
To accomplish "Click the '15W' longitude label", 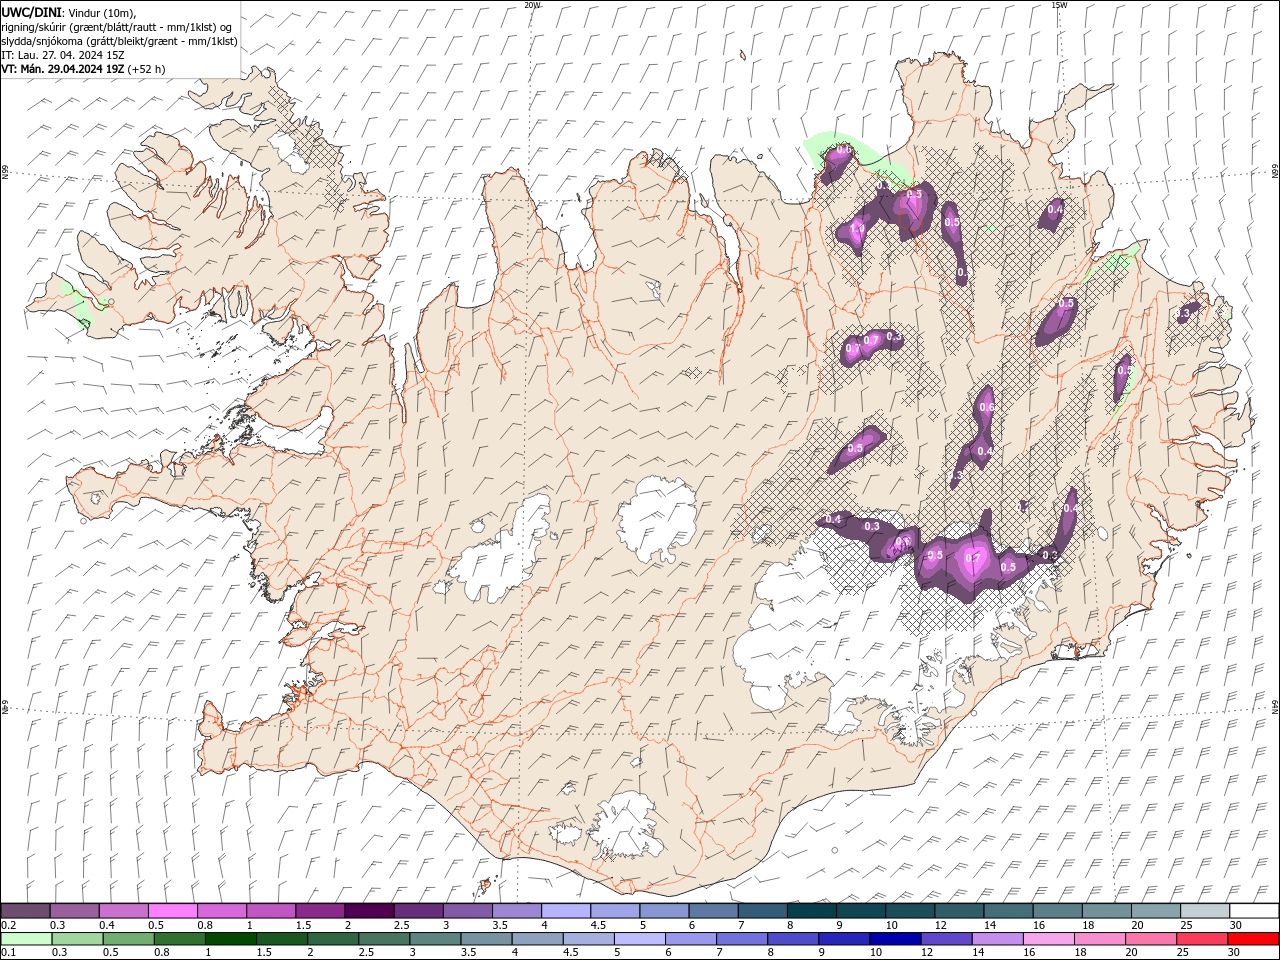I will [1059, 5].
